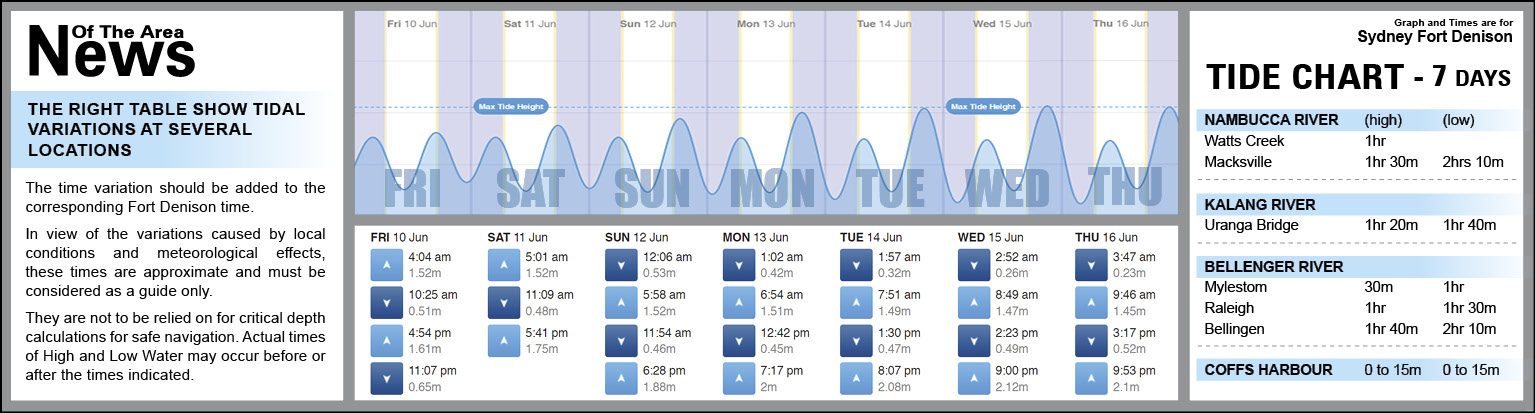This screenshot has width=1535, height=413.
Task: Select the Uranga Bridge row
Action: click(x=1251, y=225)
